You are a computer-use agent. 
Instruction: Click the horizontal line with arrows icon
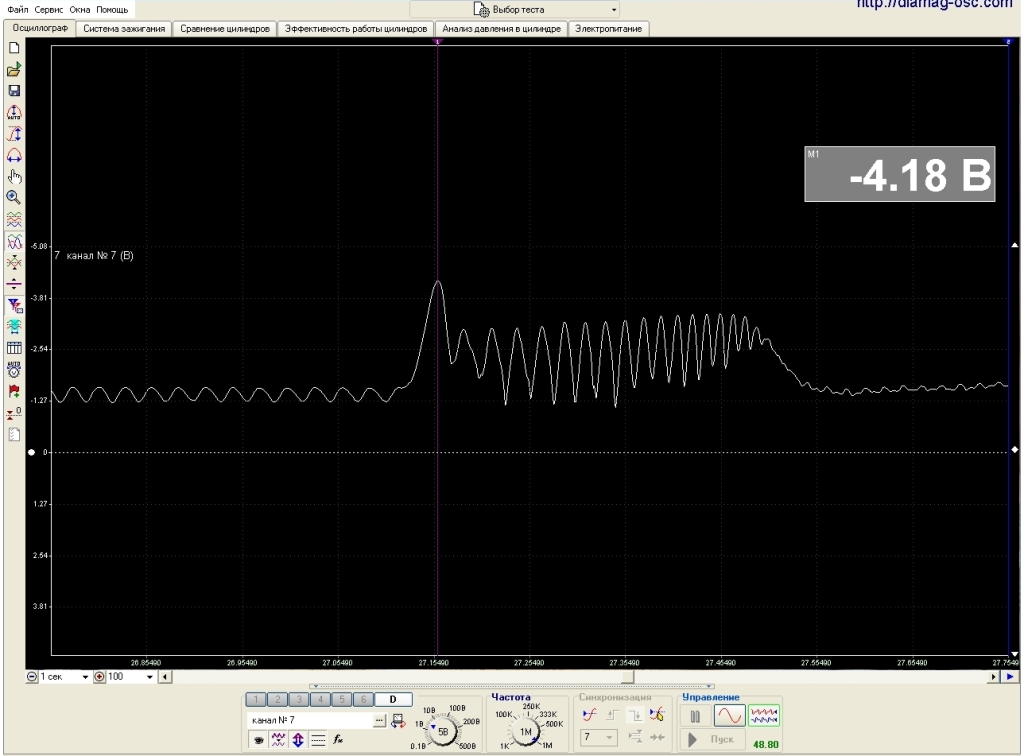tap(14, 284)
